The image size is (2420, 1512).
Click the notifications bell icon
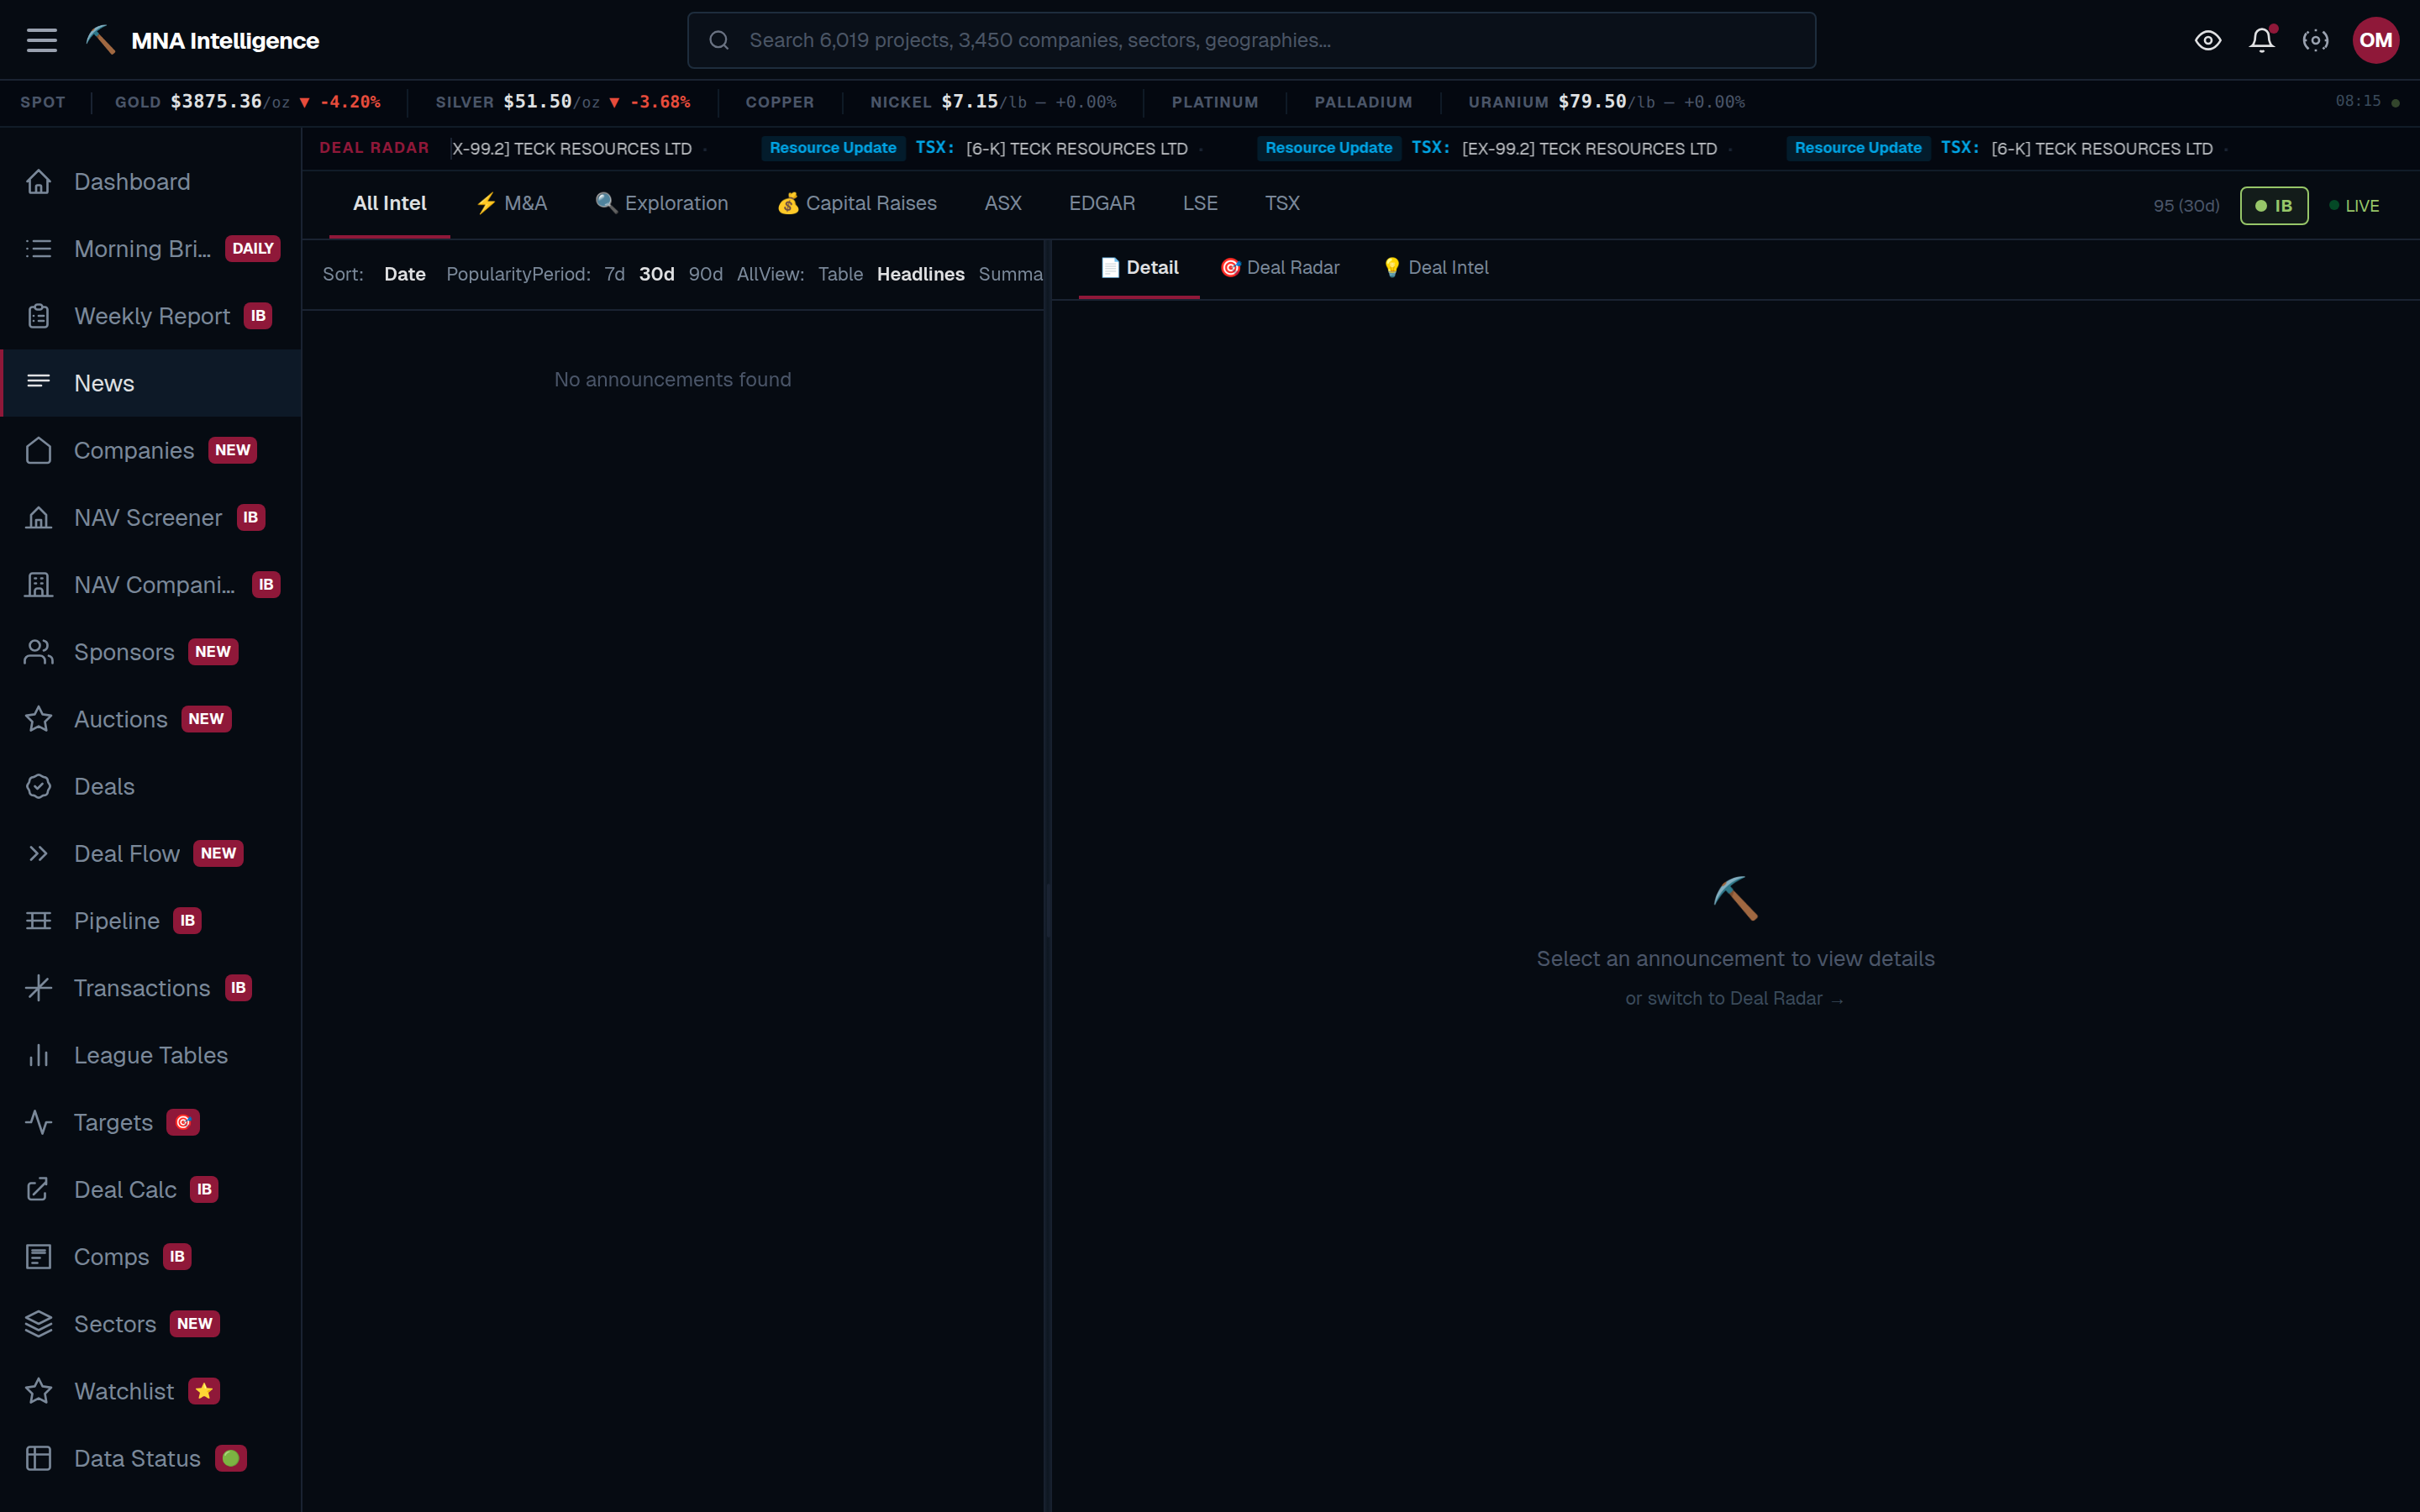point(2262,40)
